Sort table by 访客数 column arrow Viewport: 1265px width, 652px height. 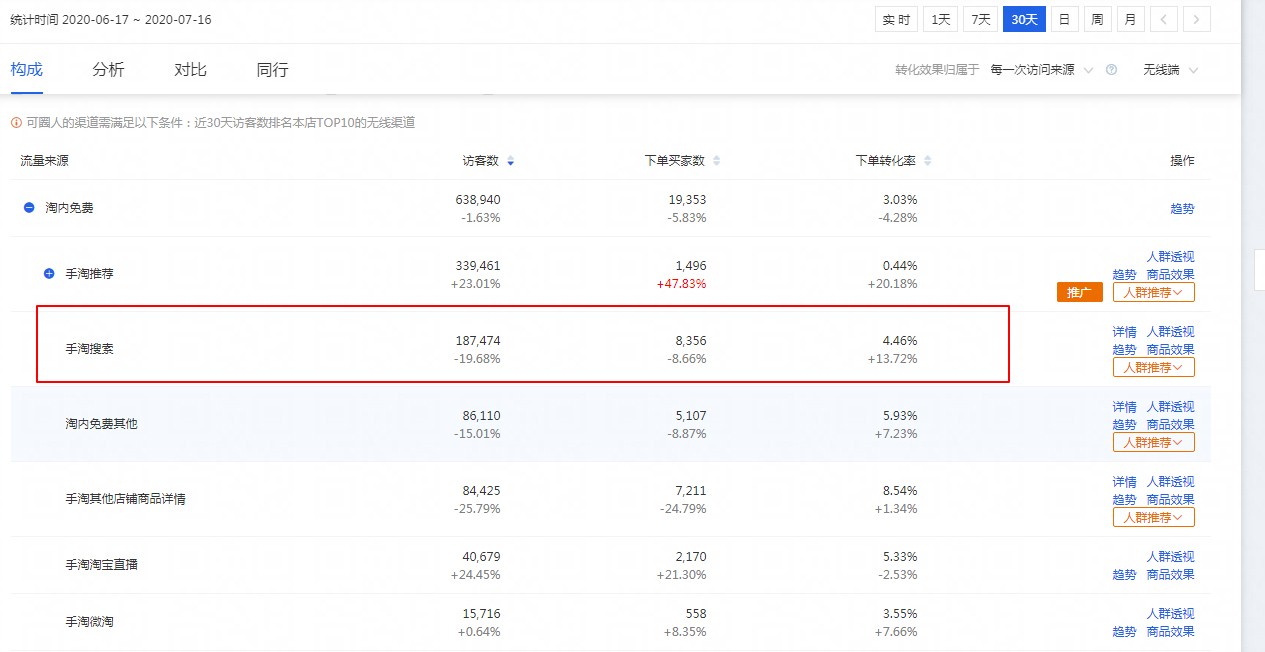coord(511,161)
